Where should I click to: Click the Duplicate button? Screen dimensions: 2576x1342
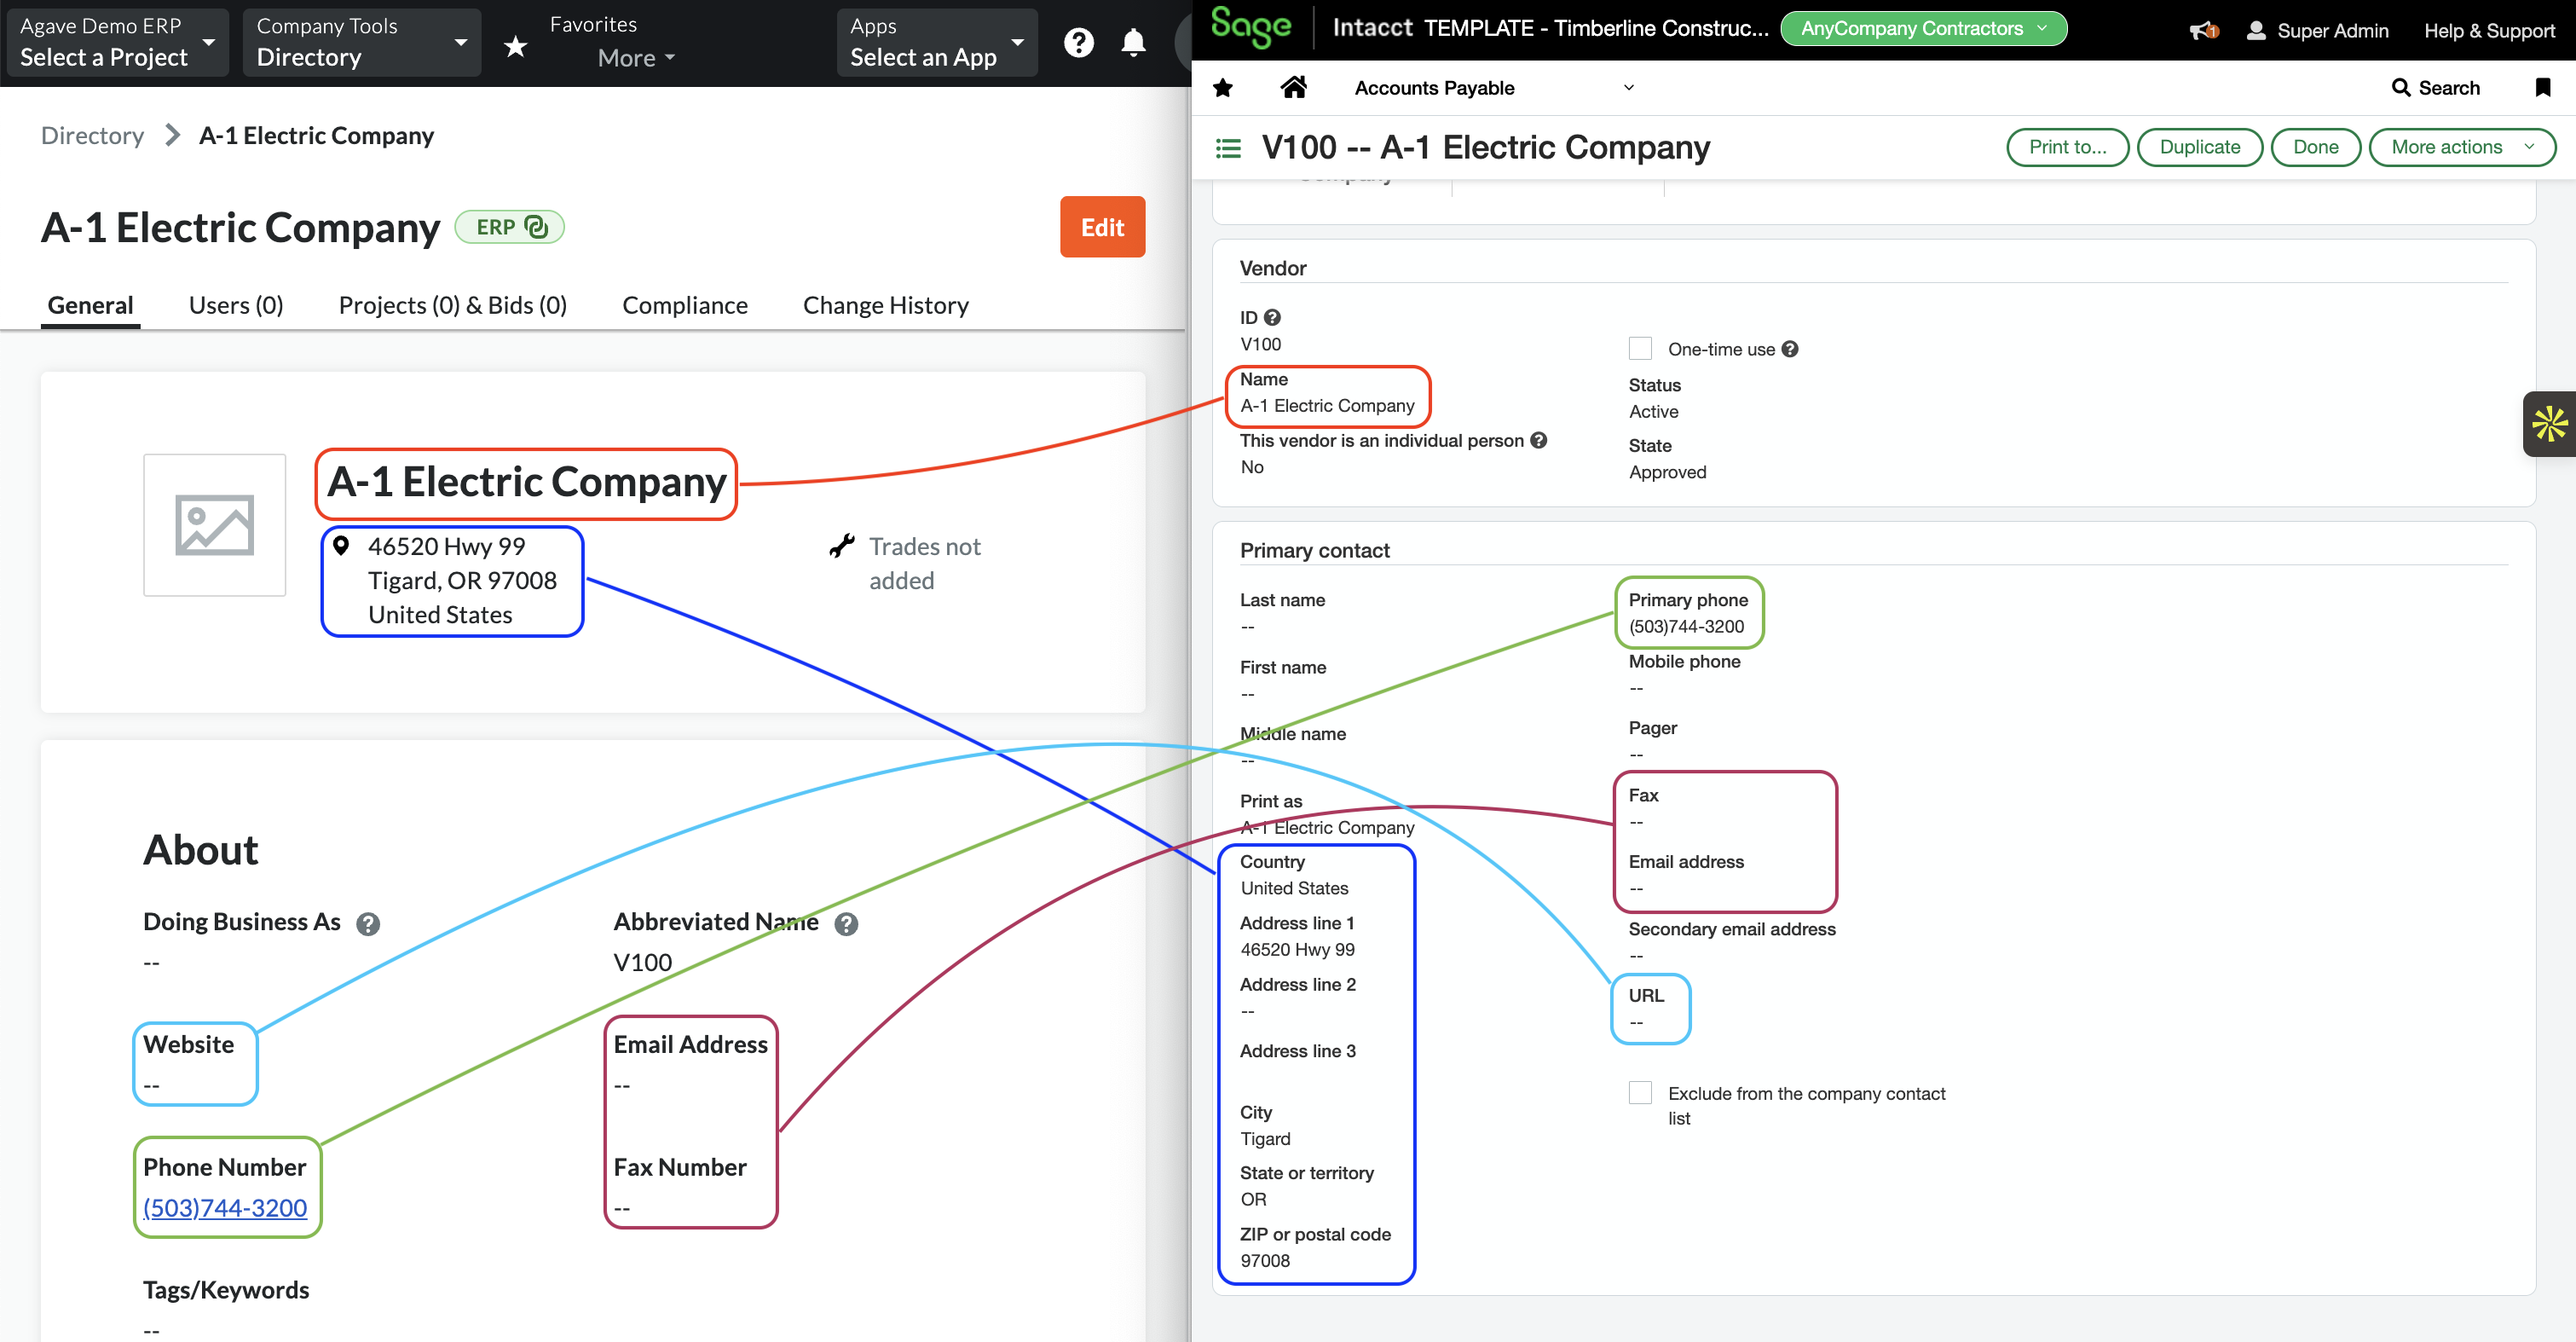pos(2199,147)
